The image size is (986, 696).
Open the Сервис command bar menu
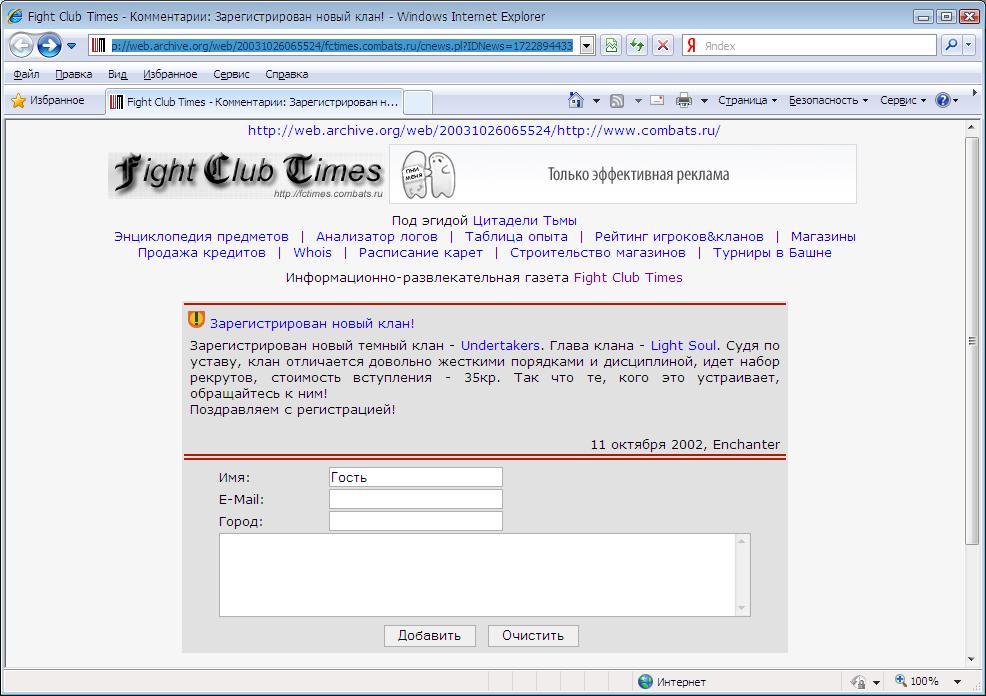[903, 101]
